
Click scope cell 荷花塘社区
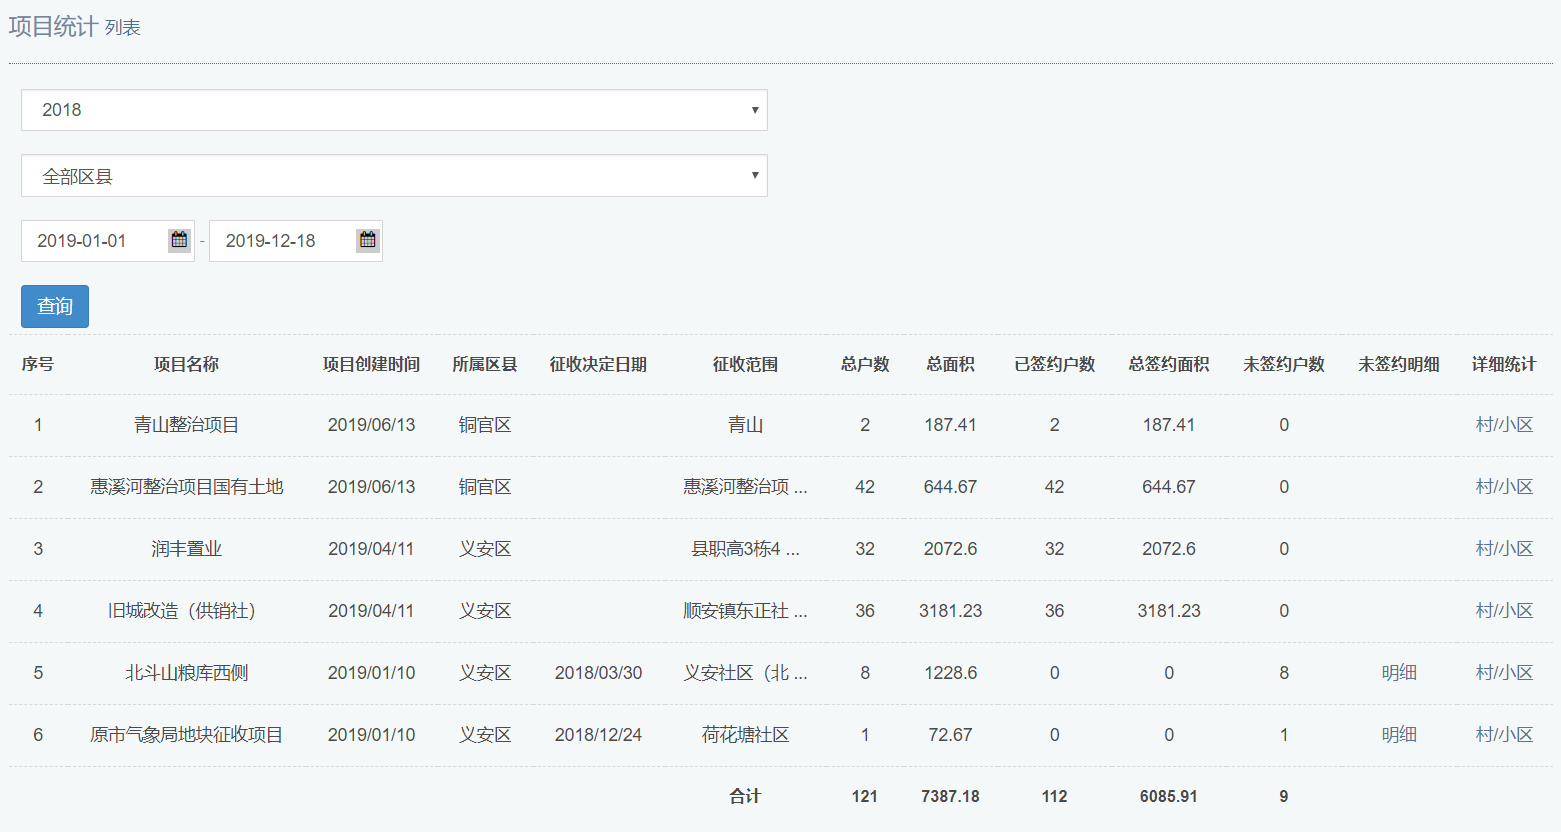(745, 735)
